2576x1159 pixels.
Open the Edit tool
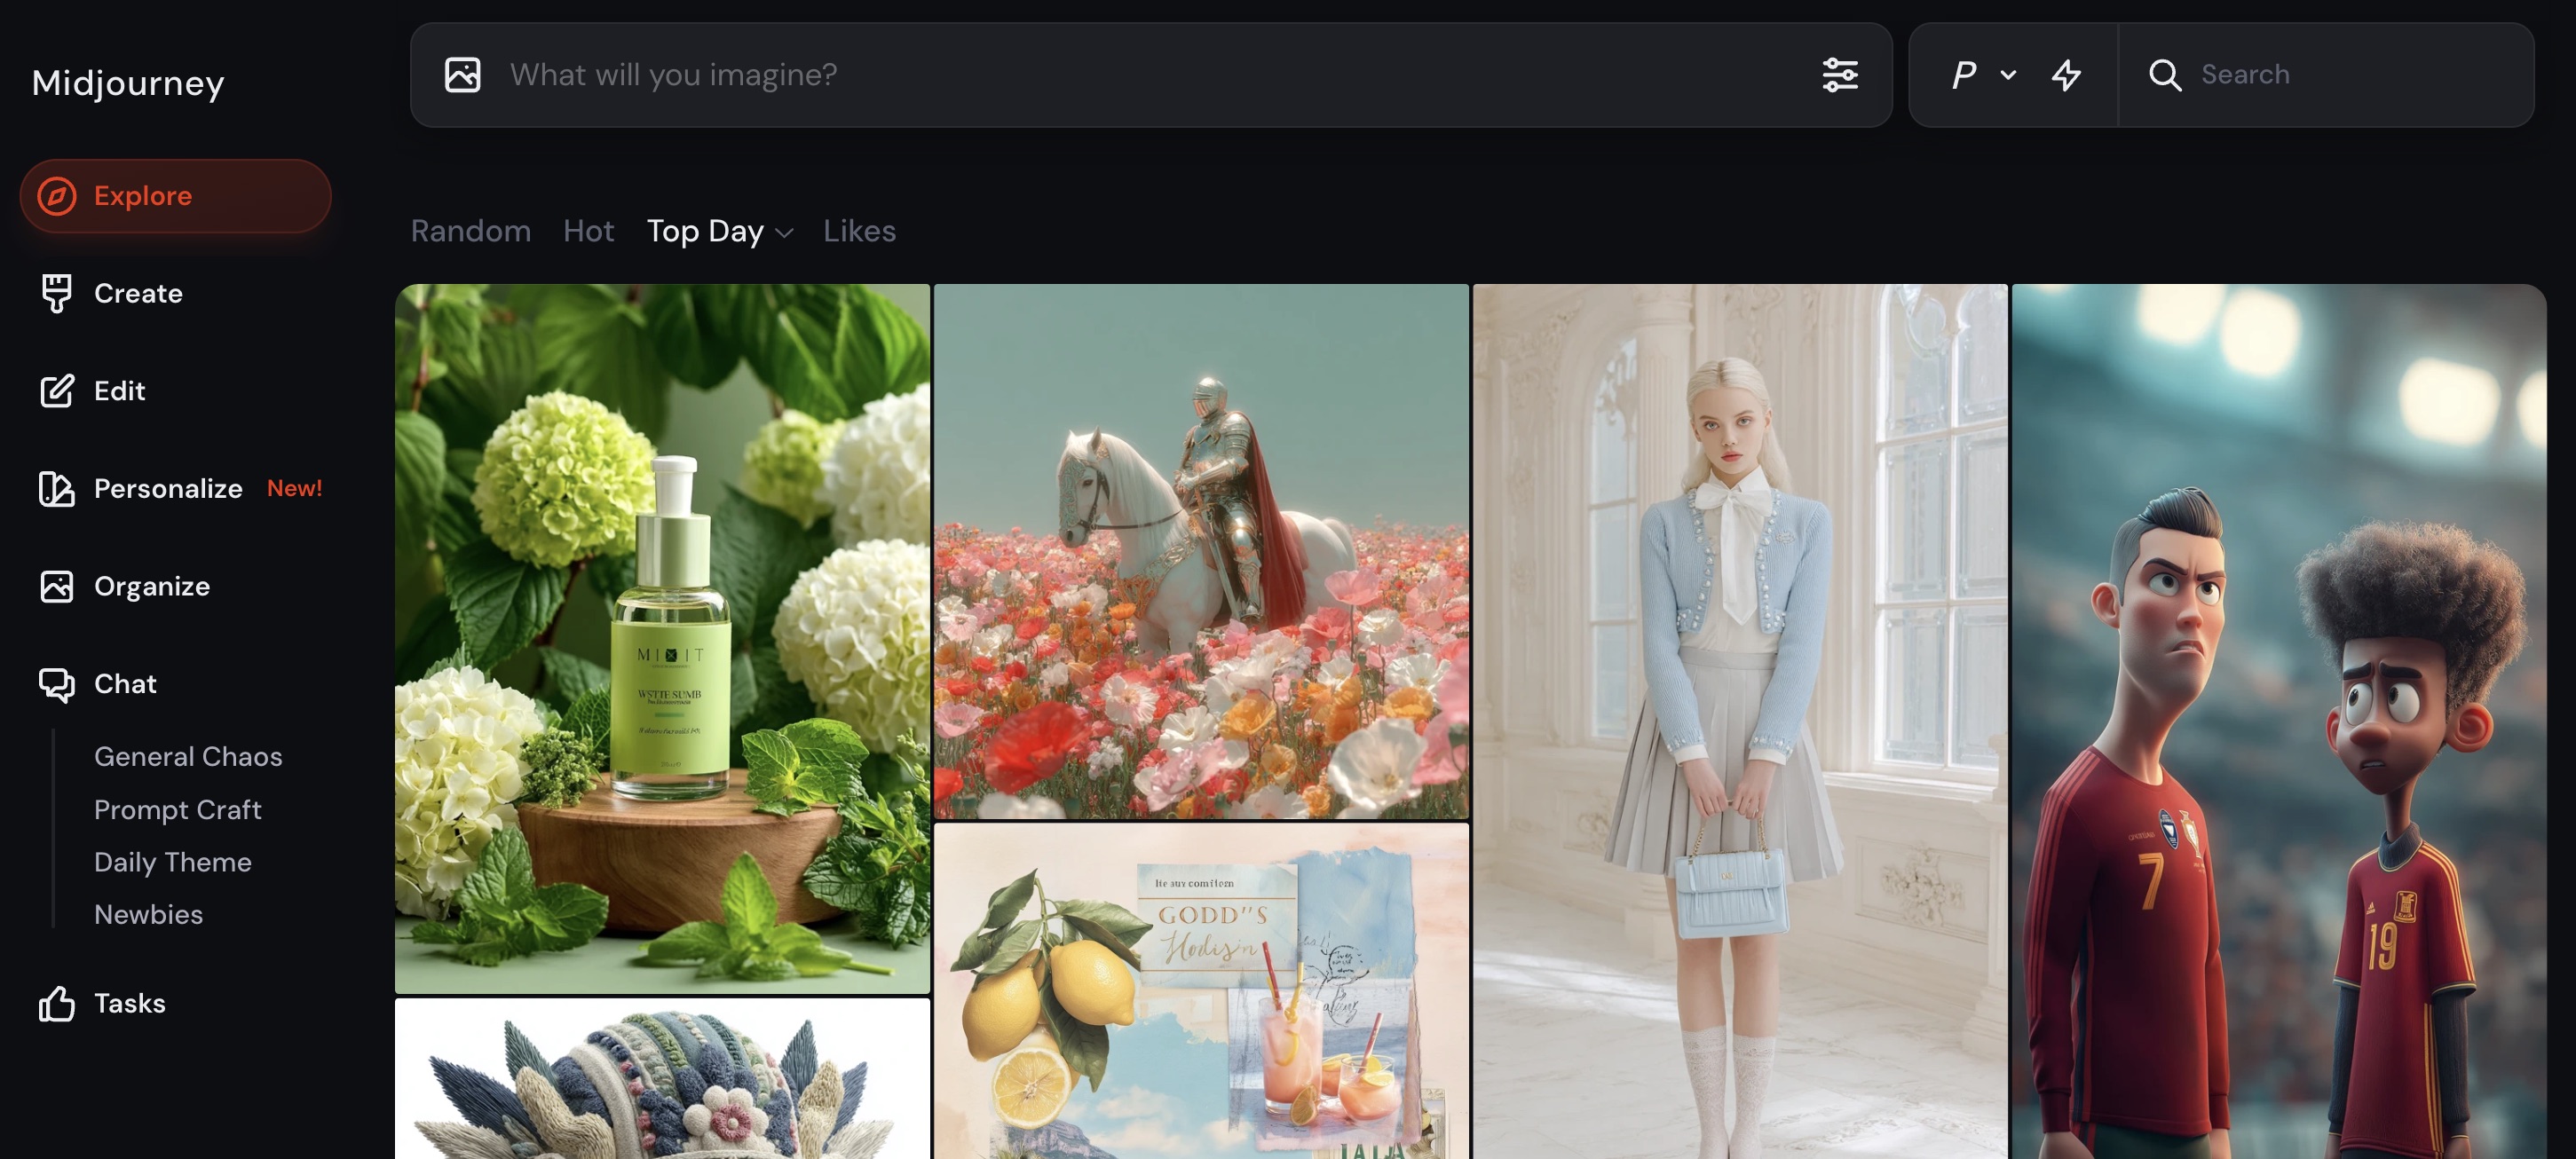pyautogui.click(x=118, y=391)
